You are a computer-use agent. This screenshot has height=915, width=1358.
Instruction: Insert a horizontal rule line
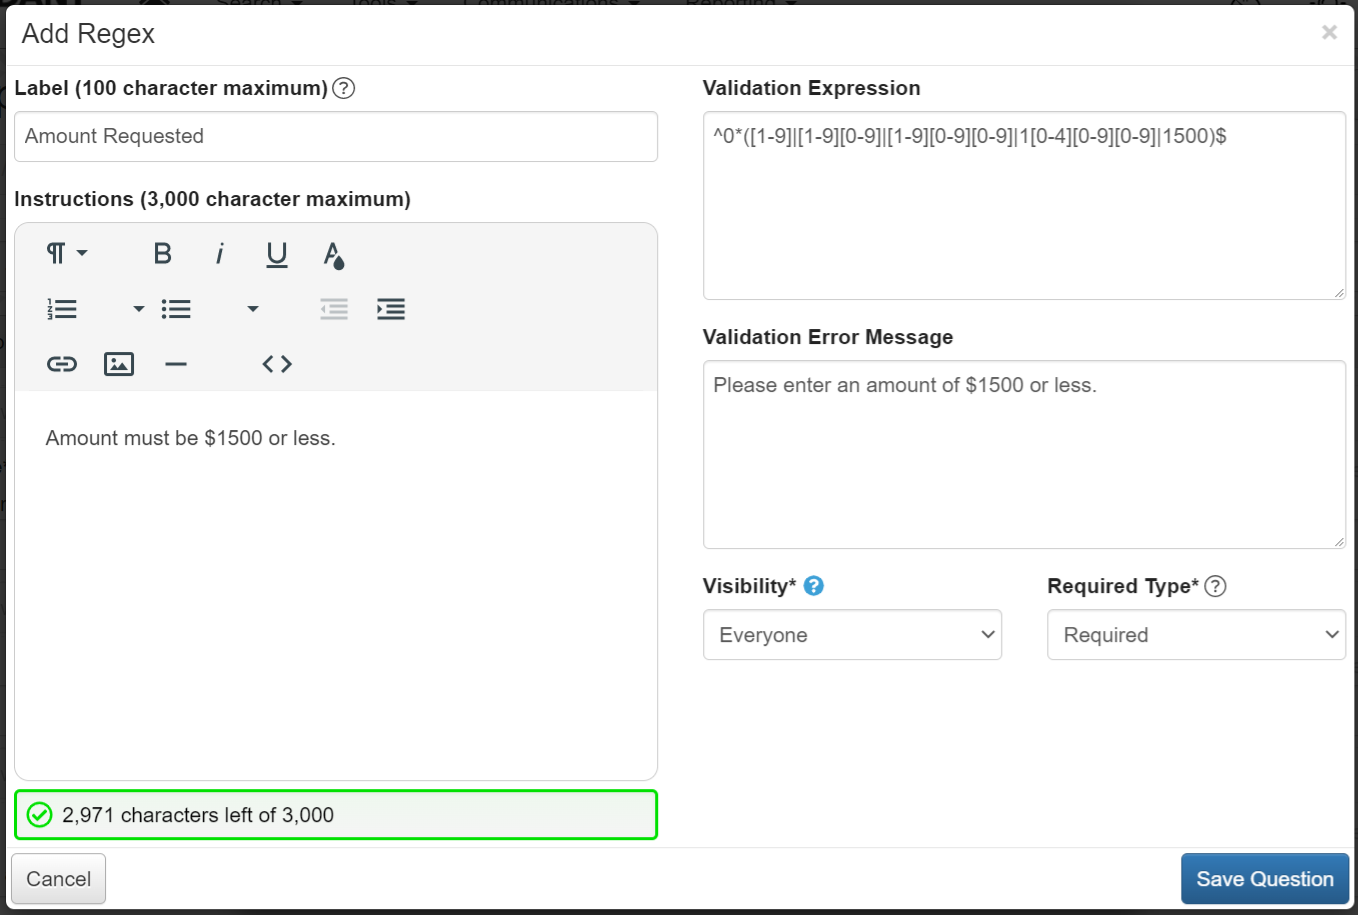(176, 364)
